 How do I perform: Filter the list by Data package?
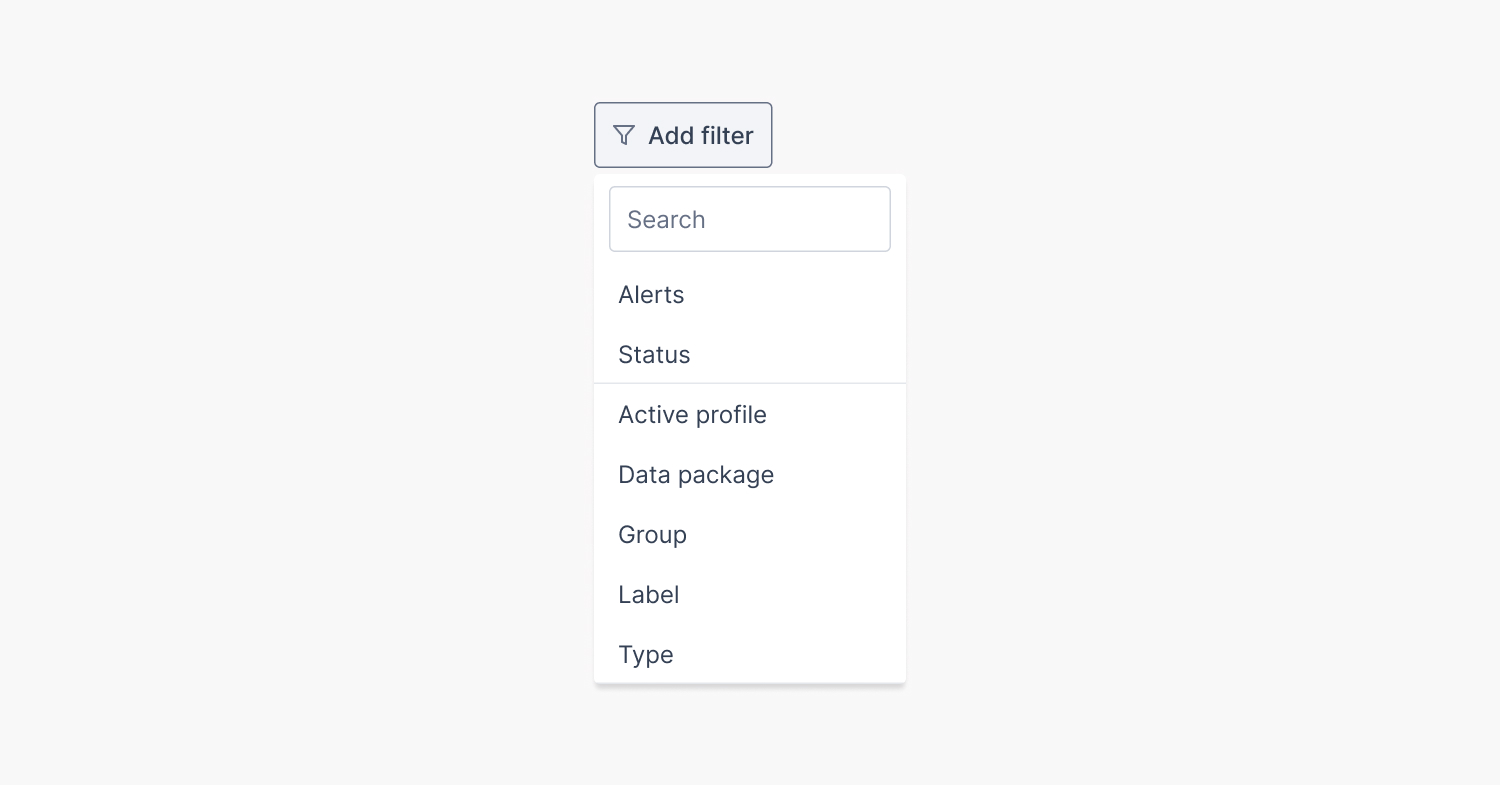pos(696,475)
